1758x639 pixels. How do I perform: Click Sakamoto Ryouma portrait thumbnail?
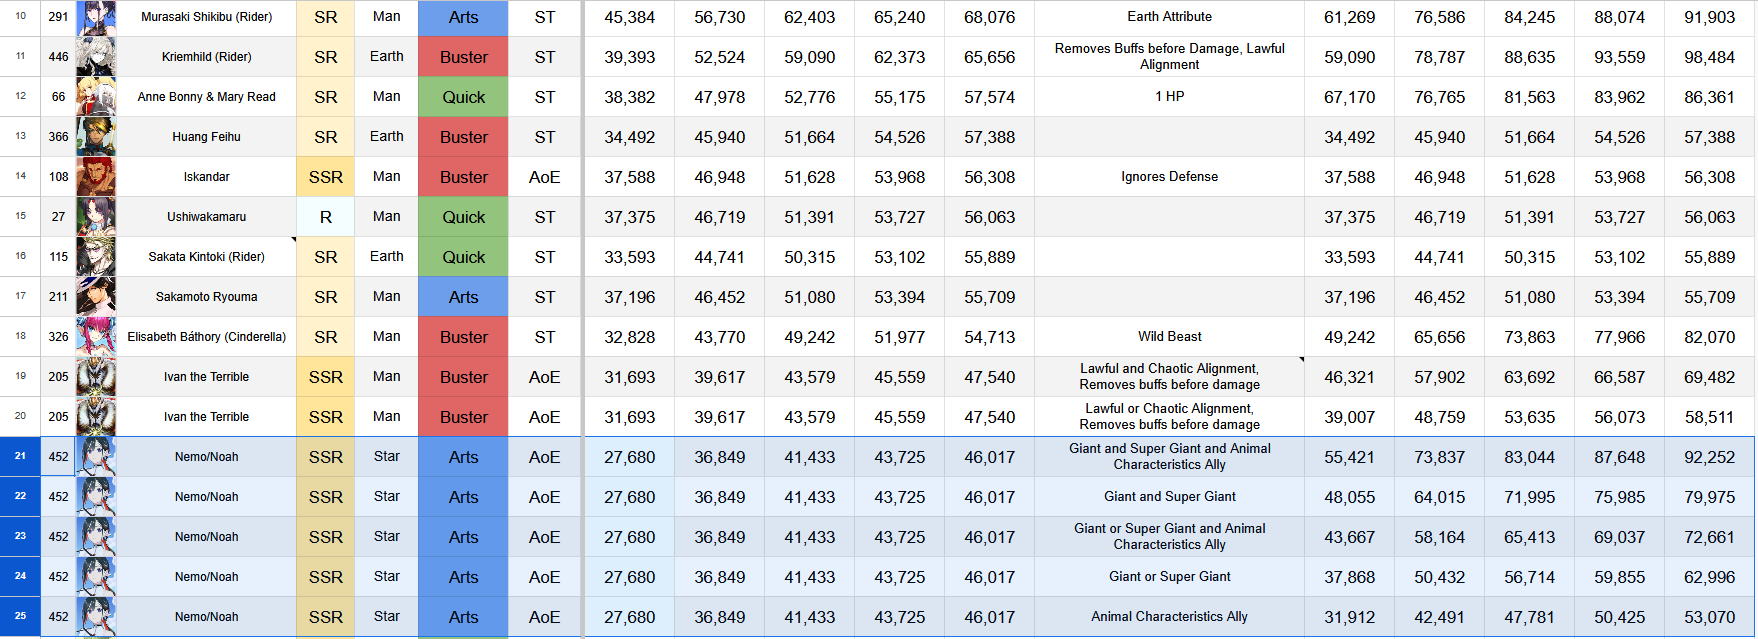[x=96, y=297]
